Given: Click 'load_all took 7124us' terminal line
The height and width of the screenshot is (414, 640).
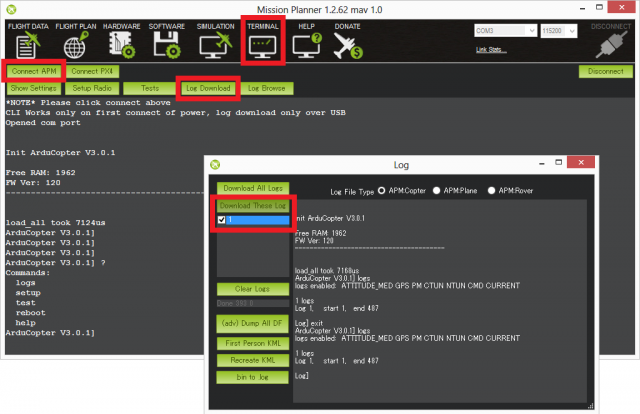Looking at the screenshot, I should (x=56, y=223).
